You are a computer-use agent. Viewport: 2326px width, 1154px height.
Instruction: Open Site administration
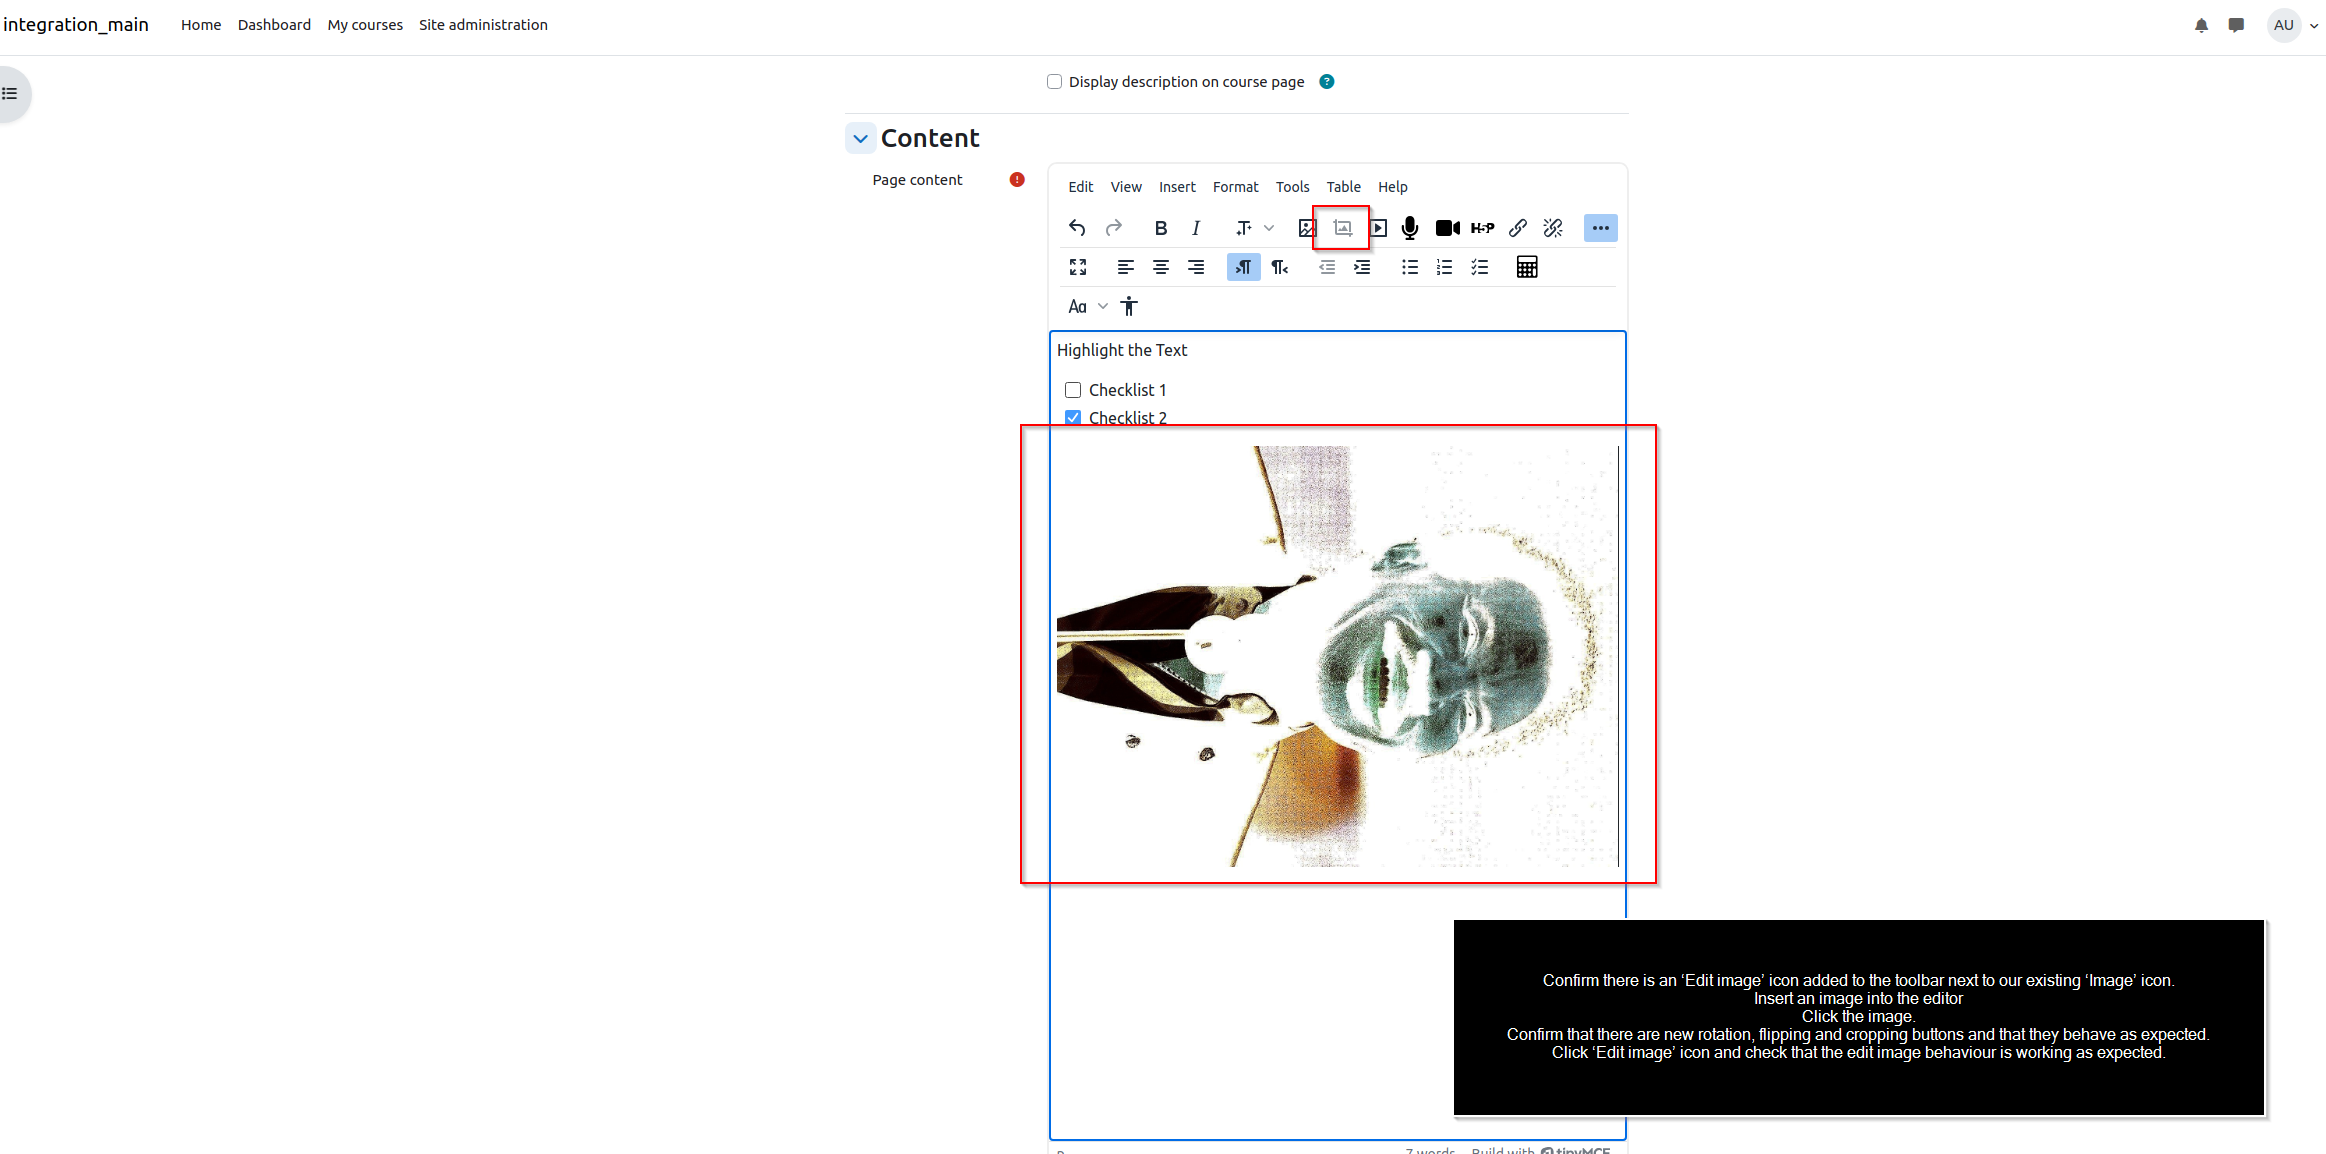click(x=483, y=25)
